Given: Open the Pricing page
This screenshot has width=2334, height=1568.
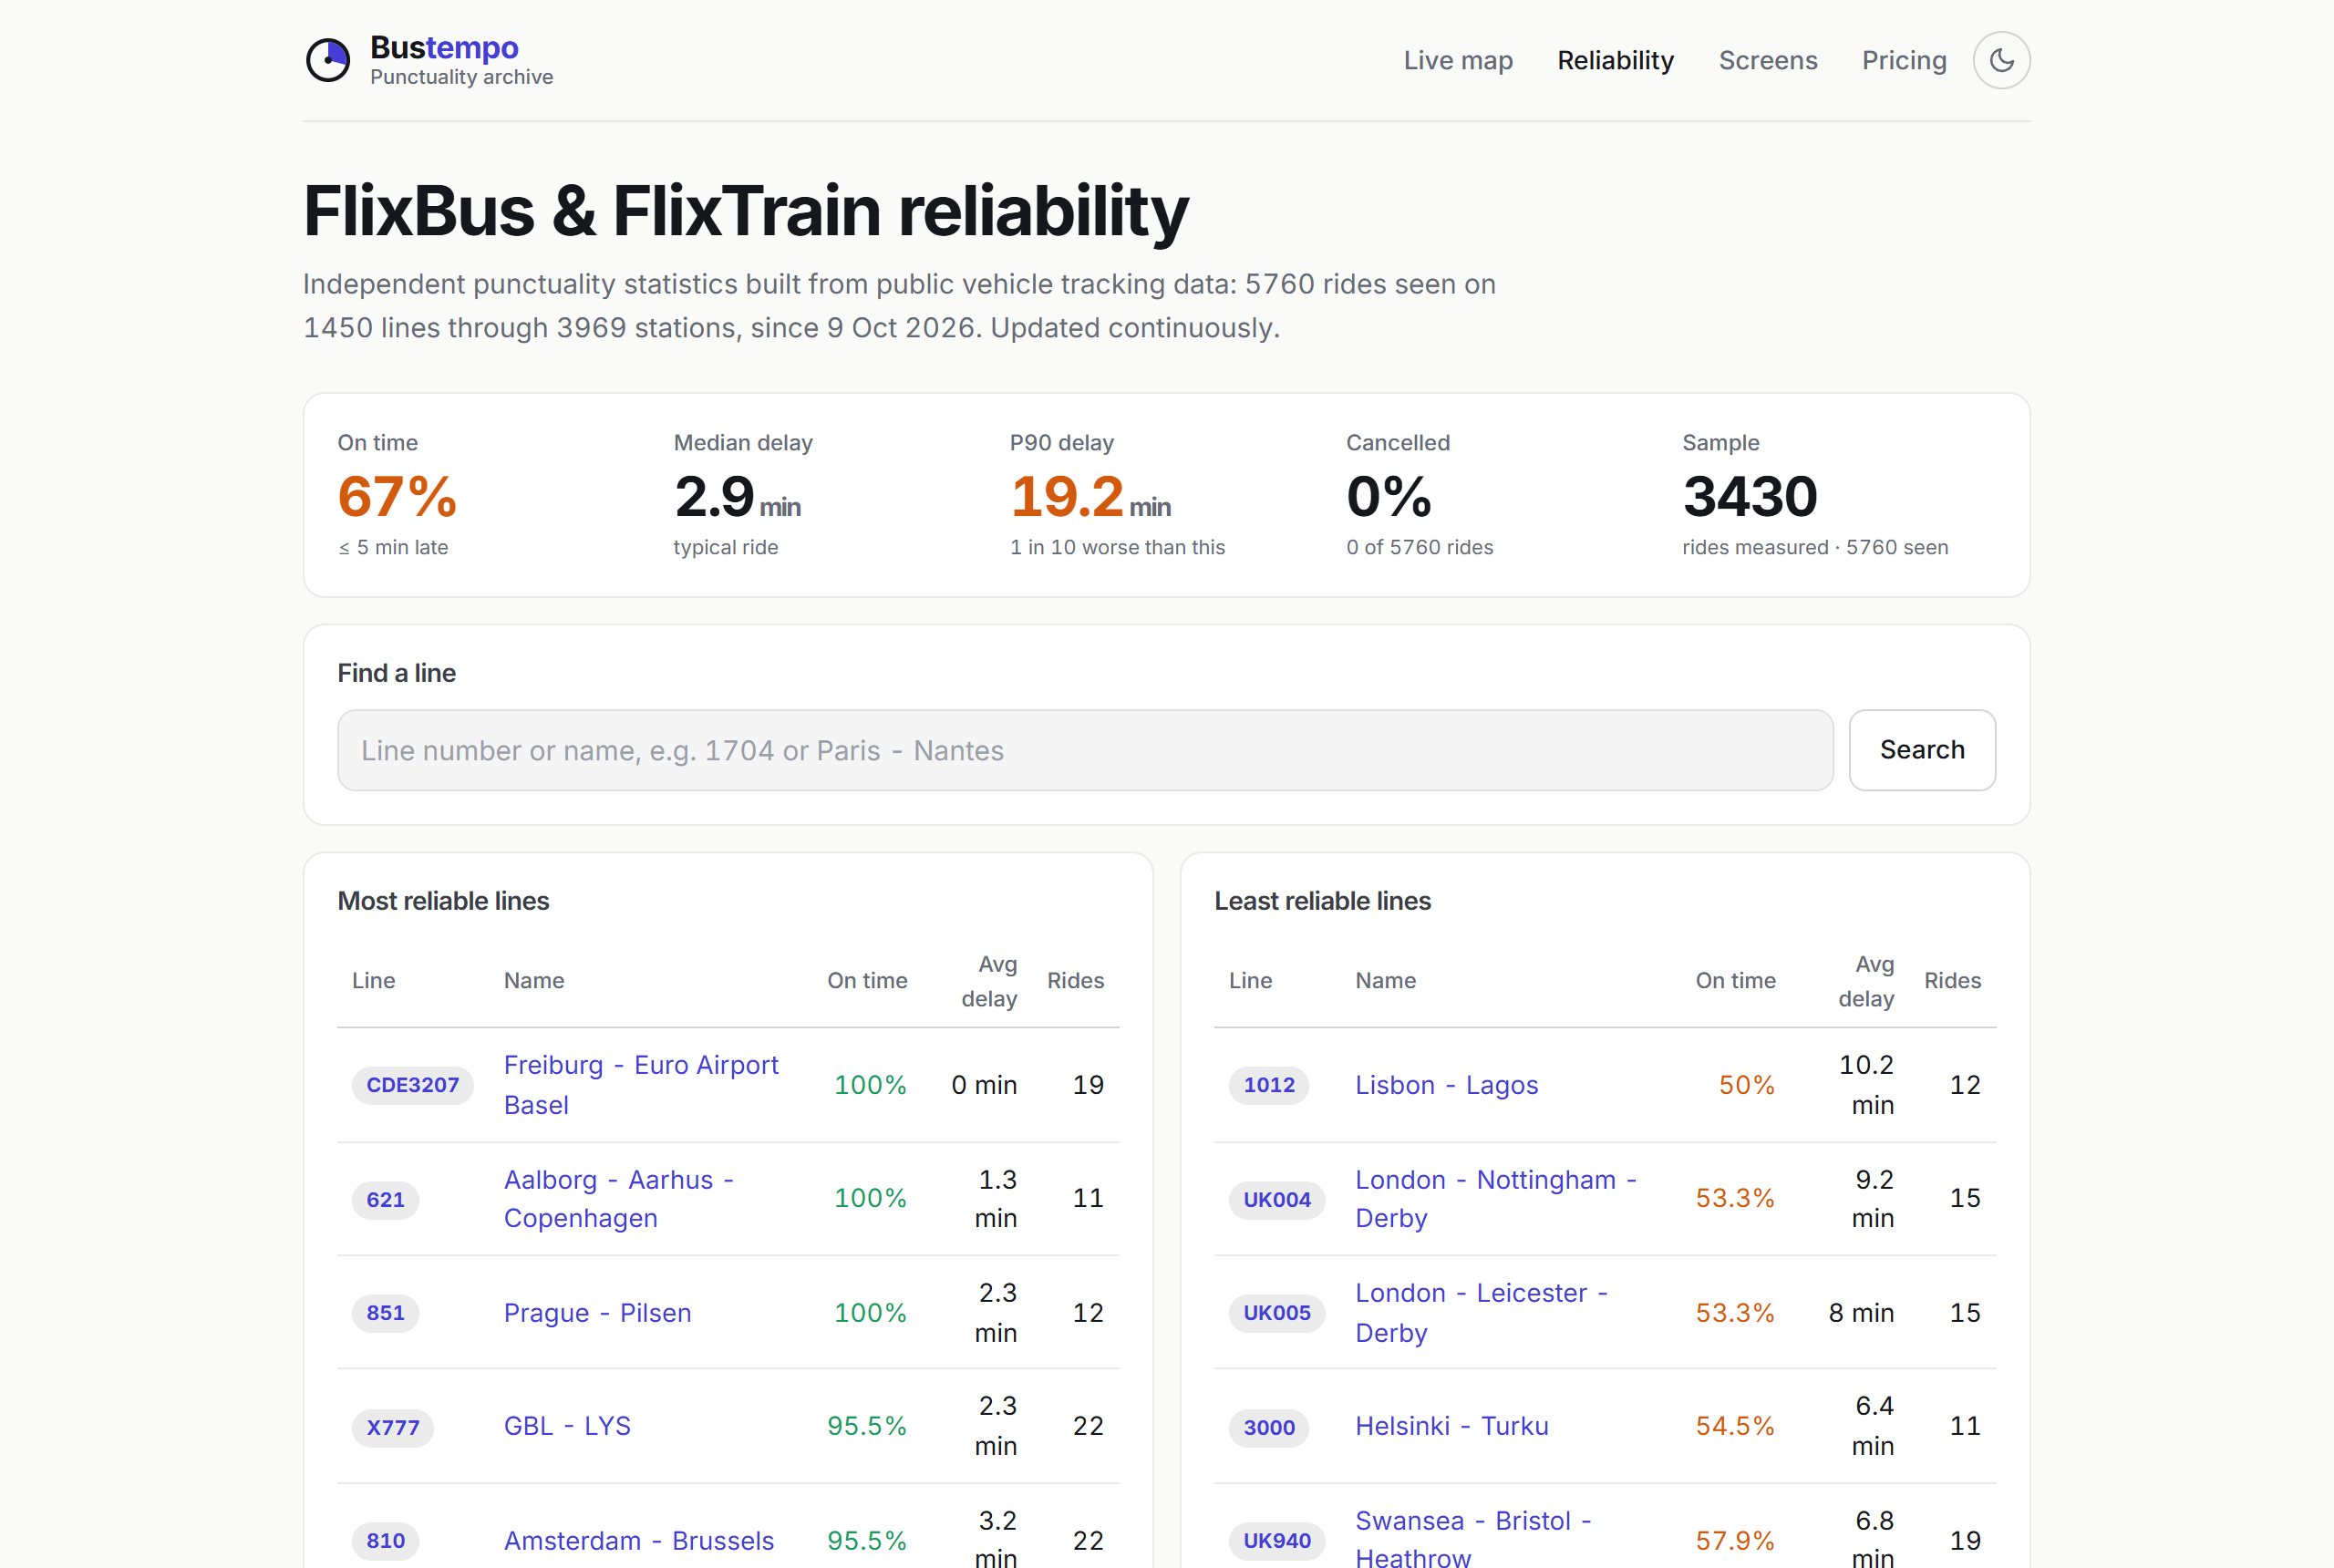Looking at the screenshot, I should [1904, 60].
